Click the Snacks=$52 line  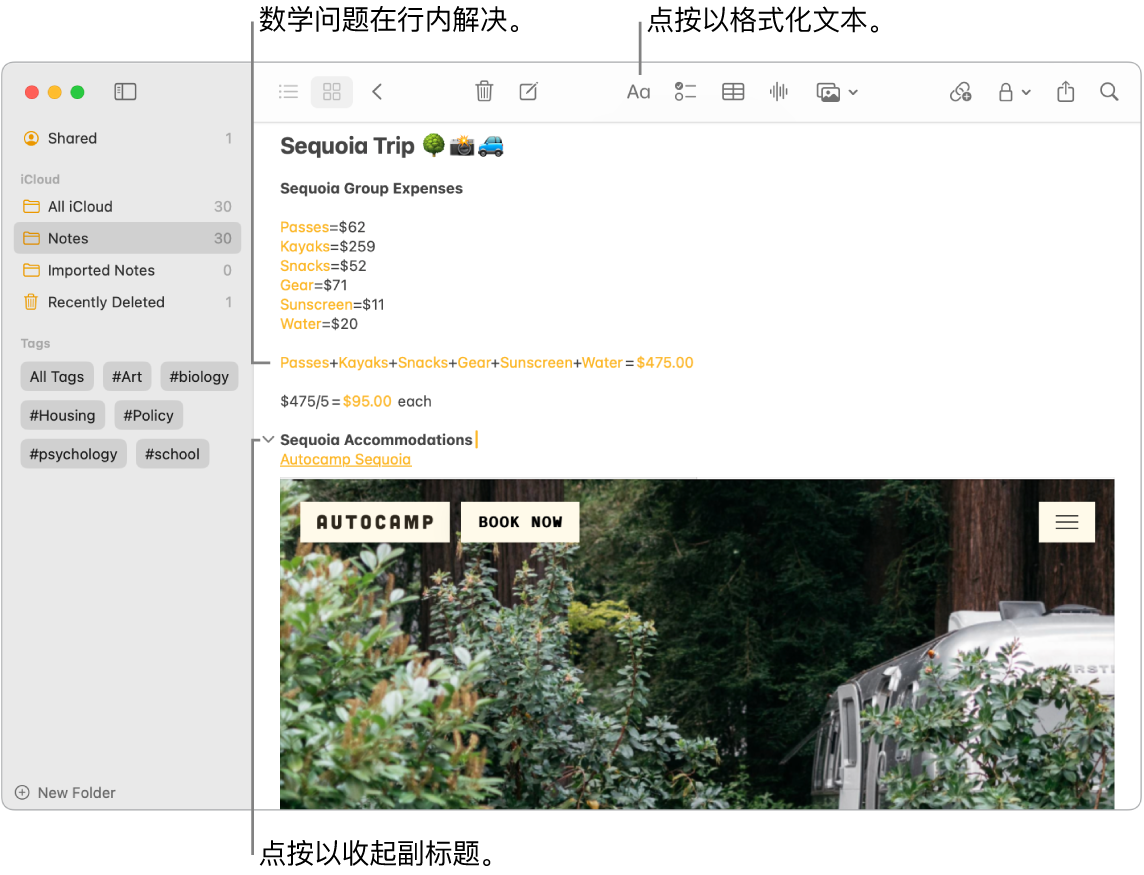pyautogui.click(x=323, y=266)
